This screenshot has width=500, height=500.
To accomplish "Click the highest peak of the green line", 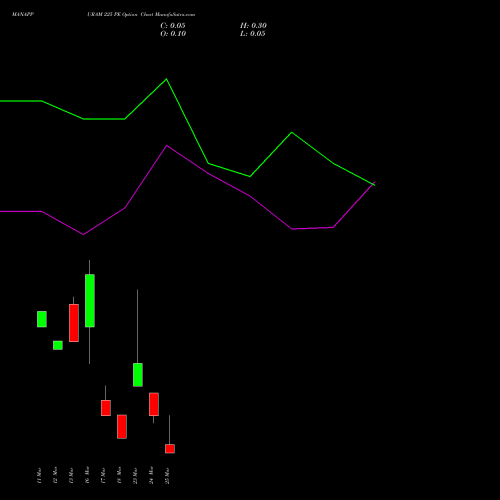I will (167, 79).
